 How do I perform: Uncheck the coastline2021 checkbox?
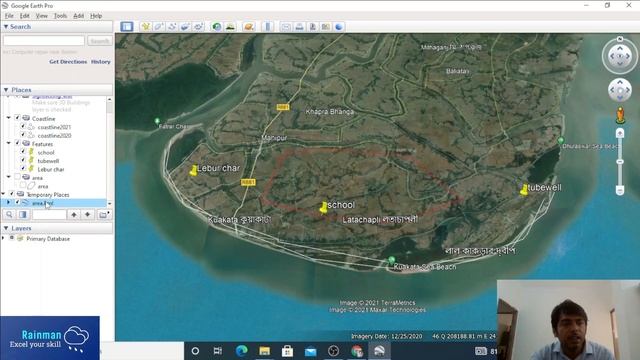[23, 126]
